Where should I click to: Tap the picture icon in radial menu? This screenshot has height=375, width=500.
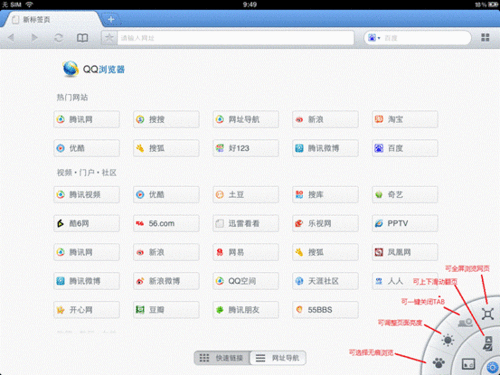468,364
